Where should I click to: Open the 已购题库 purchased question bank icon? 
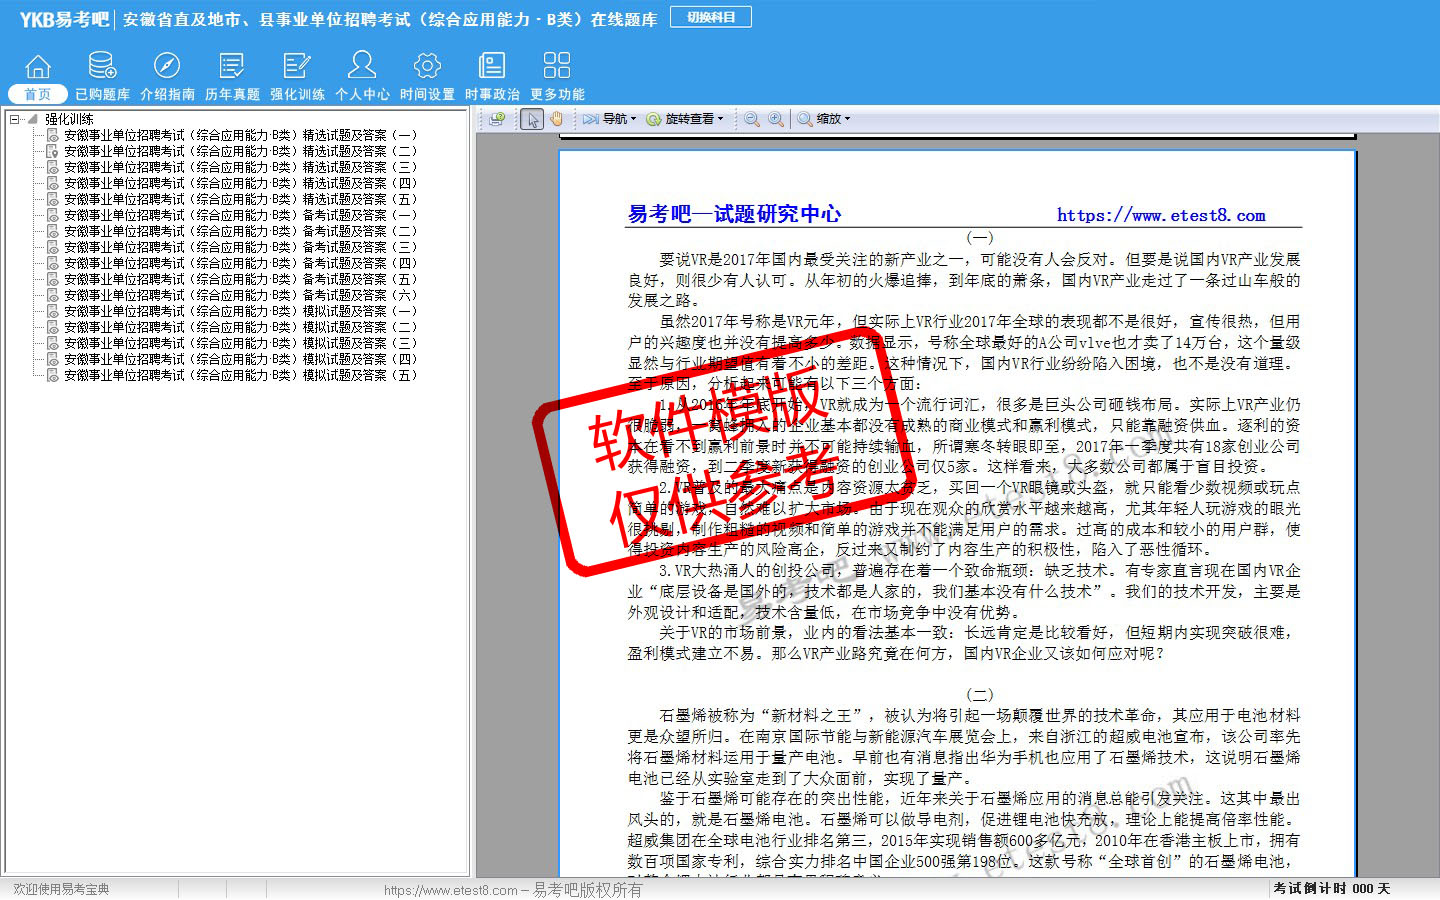pos(102,66)
